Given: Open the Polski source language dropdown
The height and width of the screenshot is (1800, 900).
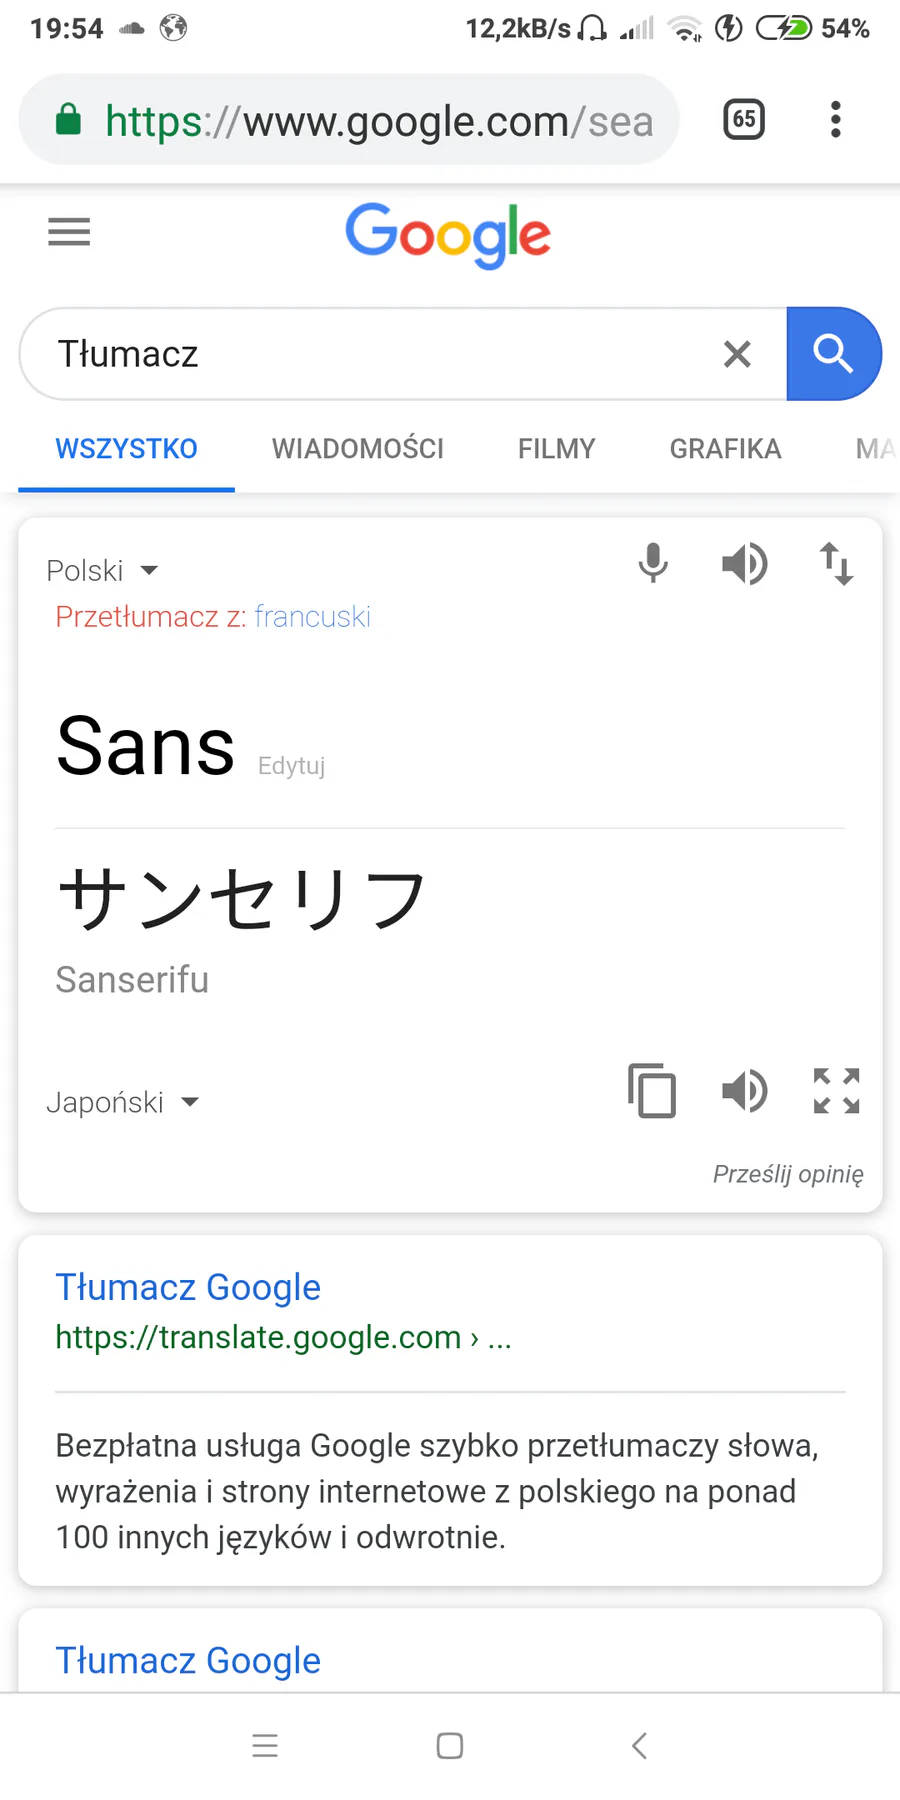Looking at the screenshot, I should tap(102, 571).
